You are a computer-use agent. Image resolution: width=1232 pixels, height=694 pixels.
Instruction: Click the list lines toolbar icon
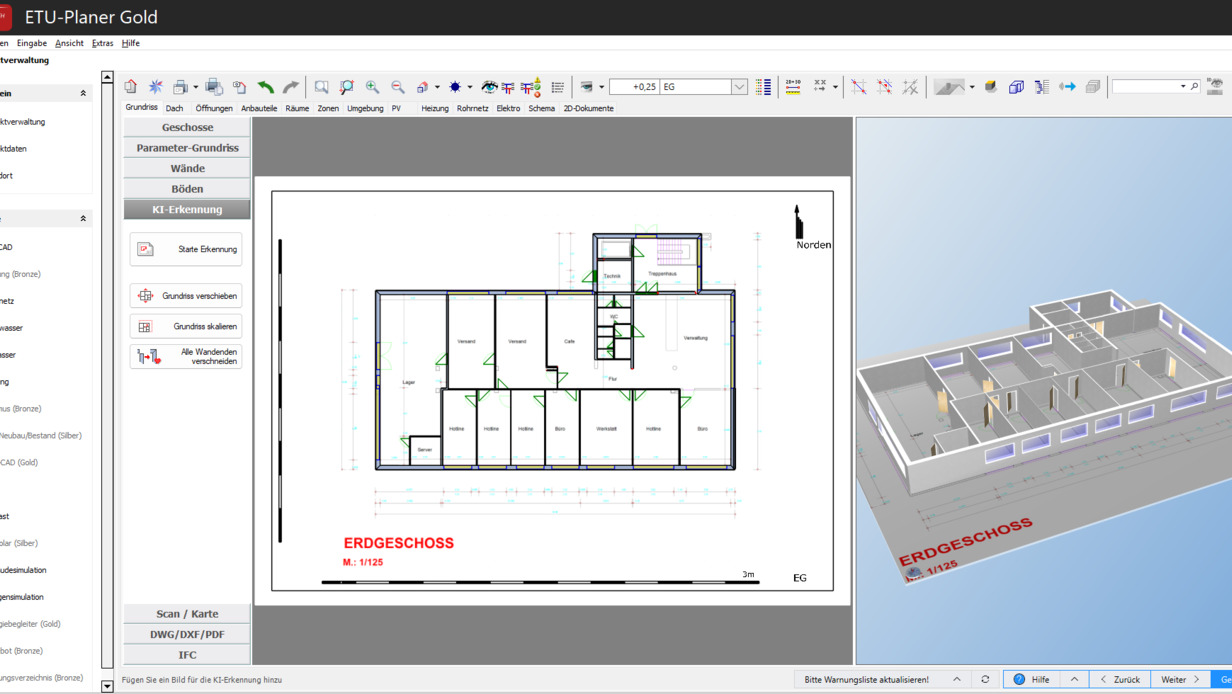click(558, 87)
